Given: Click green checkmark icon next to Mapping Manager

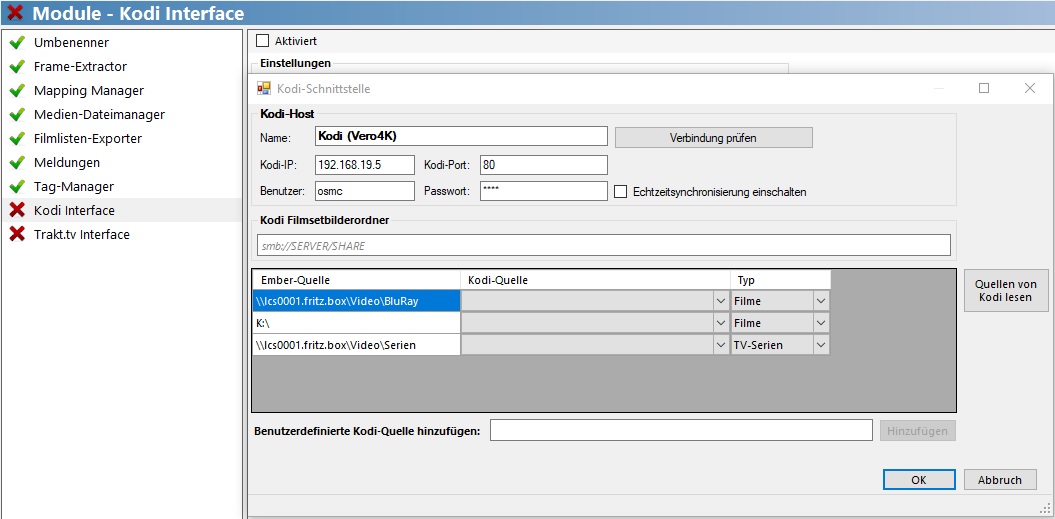Looking at the screenshot, I should 17,90.
